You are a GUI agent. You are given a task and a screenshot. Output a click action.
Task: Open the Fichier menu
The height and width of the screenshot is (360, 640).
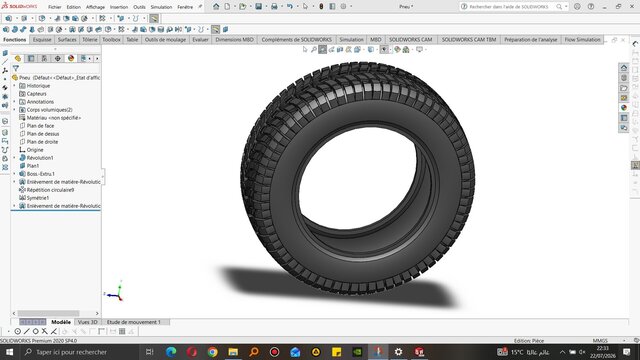pyautogui.click(x=54, y=7)
